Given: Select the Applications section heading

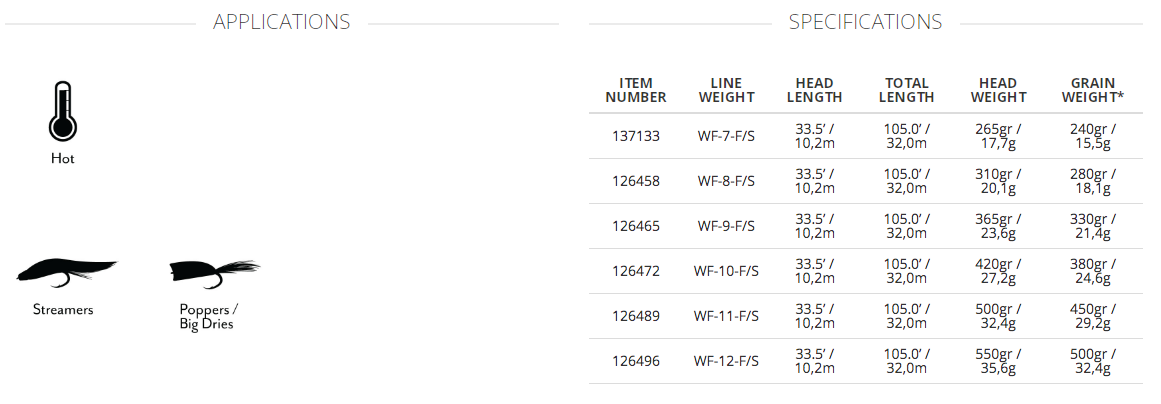Looking at the screenshot, I should [x=282, y=22].
